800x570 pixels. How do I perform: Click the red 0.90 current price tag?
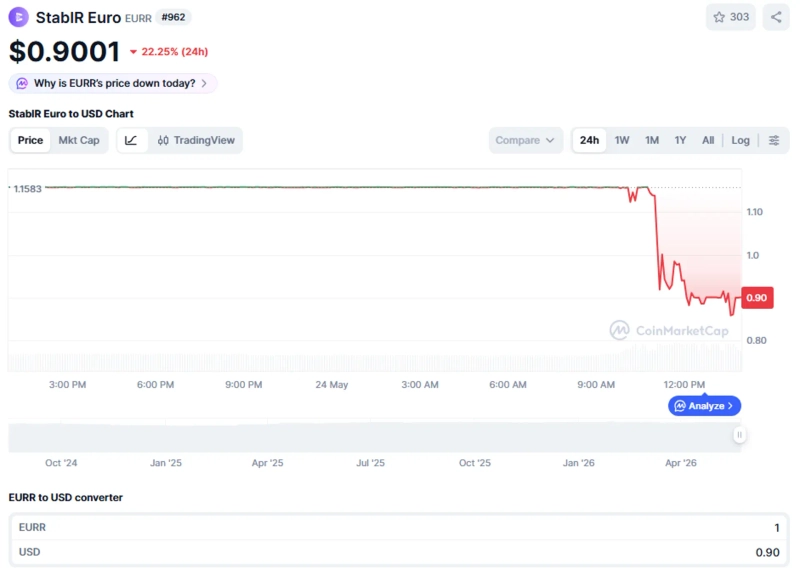757,298
